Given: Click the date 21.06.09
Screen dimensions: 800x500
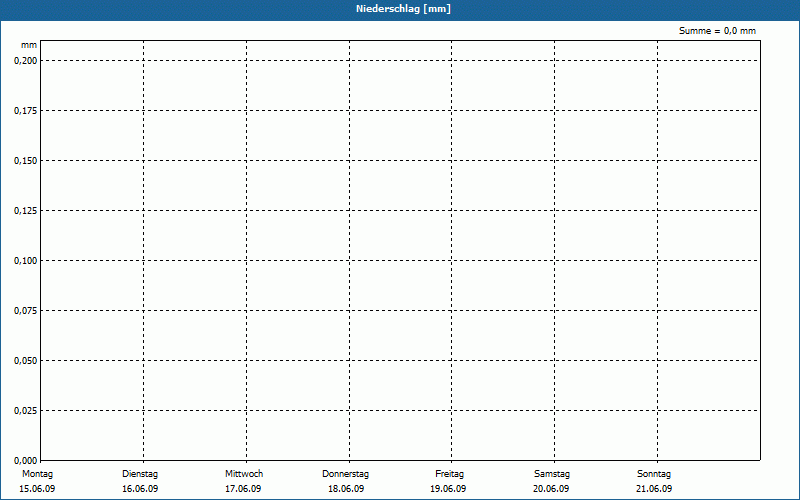Looking at the screenshot, I should point(654,489).
